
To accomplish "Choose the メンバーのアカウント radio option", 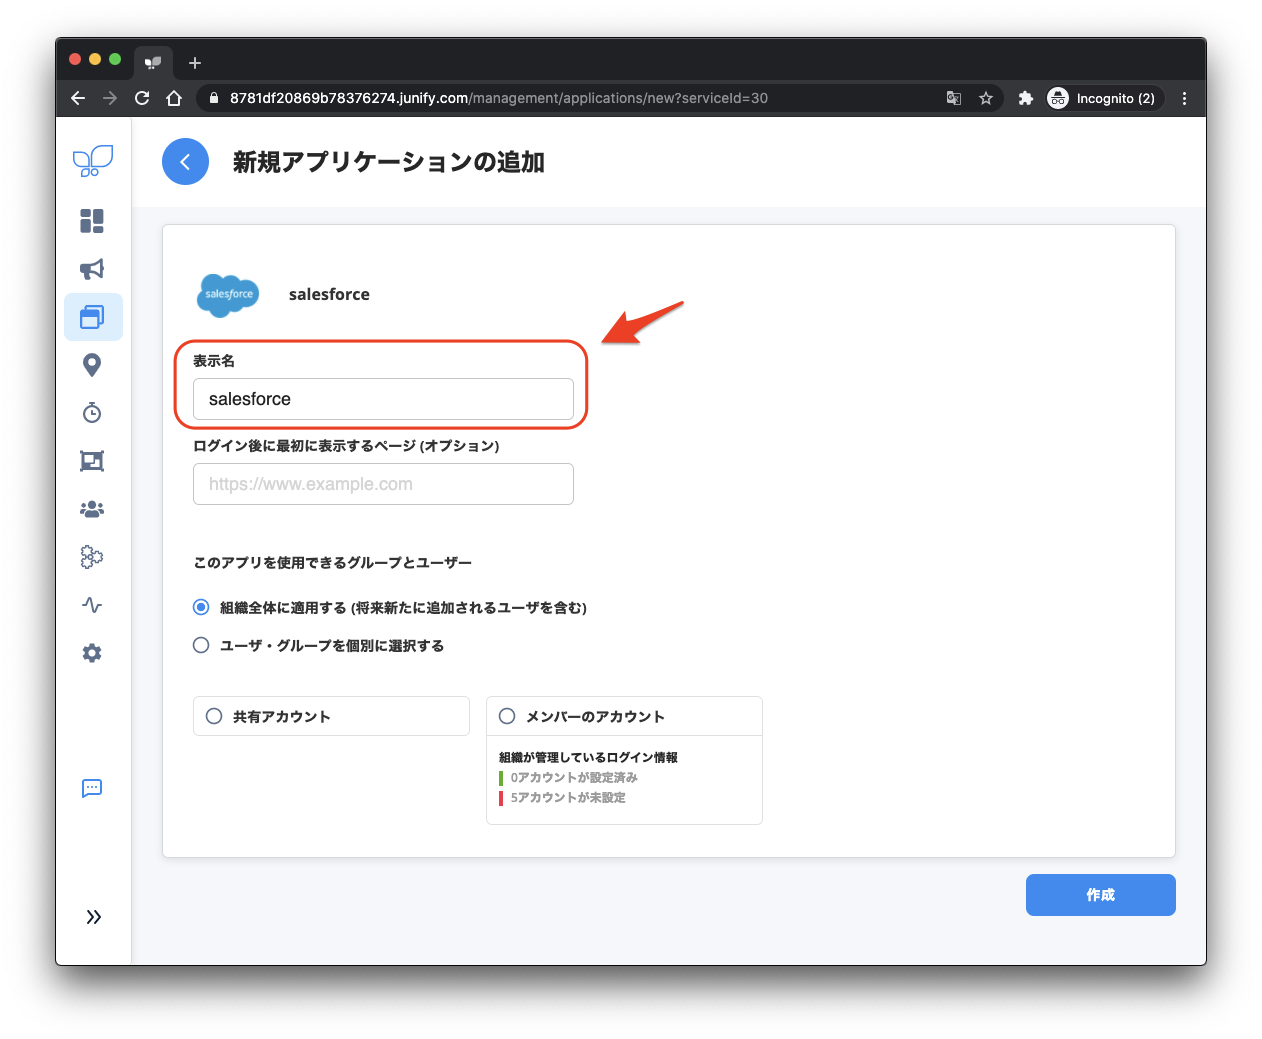I will (x=507, y=716).
